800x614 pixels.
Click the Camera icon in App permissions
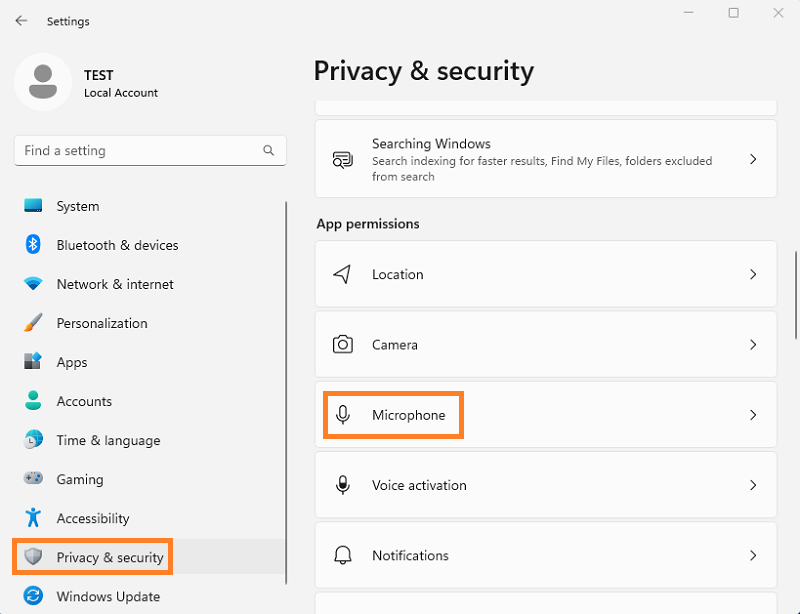tap(343, 345)
